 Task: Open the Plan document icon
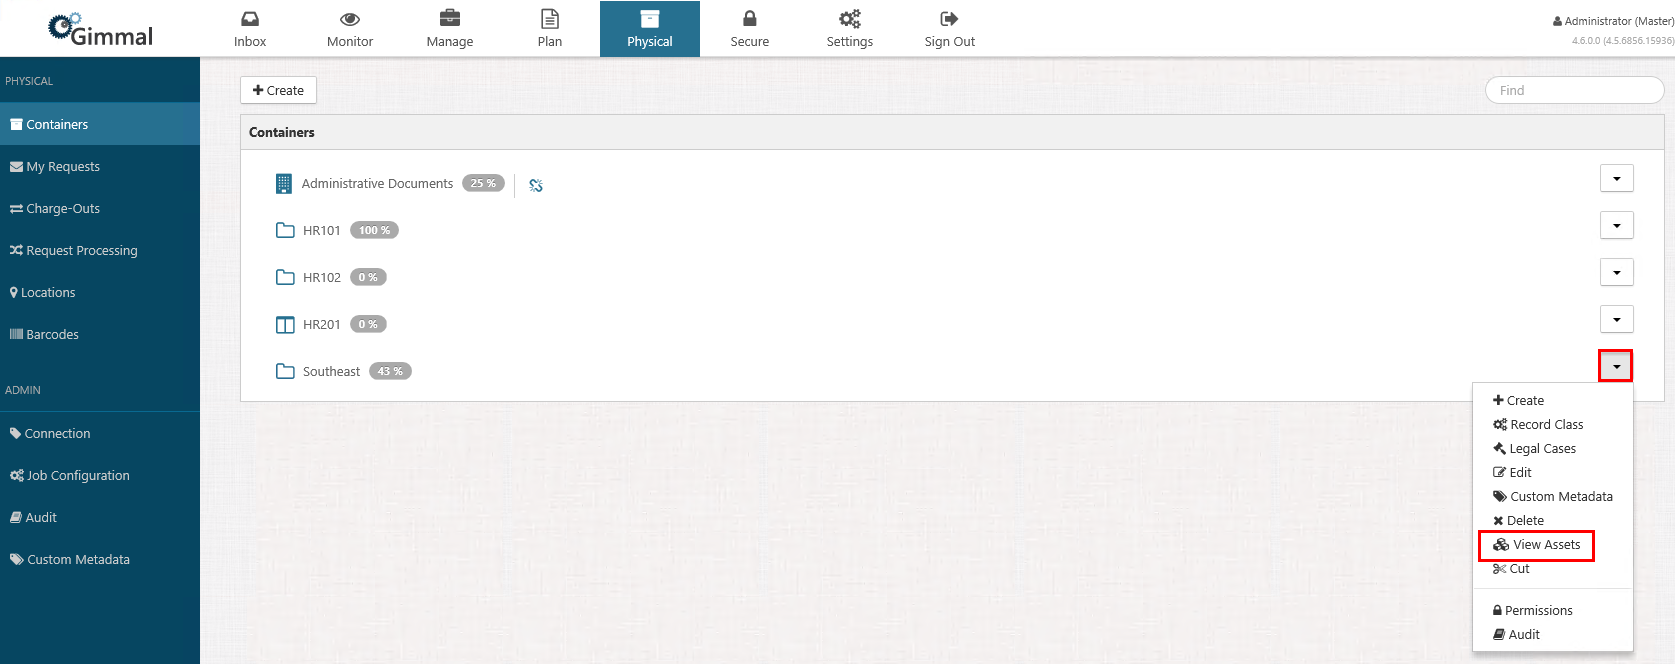550,19
